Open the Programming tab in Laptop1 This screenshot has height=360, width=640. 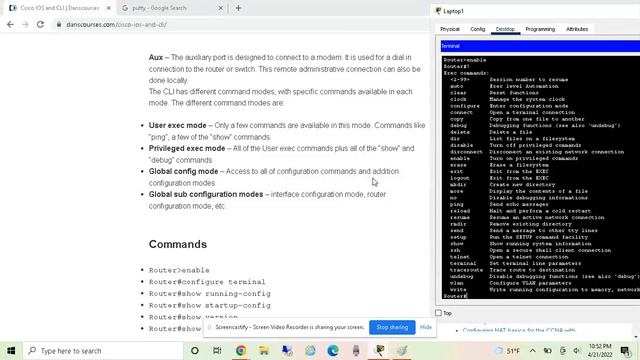540,29
